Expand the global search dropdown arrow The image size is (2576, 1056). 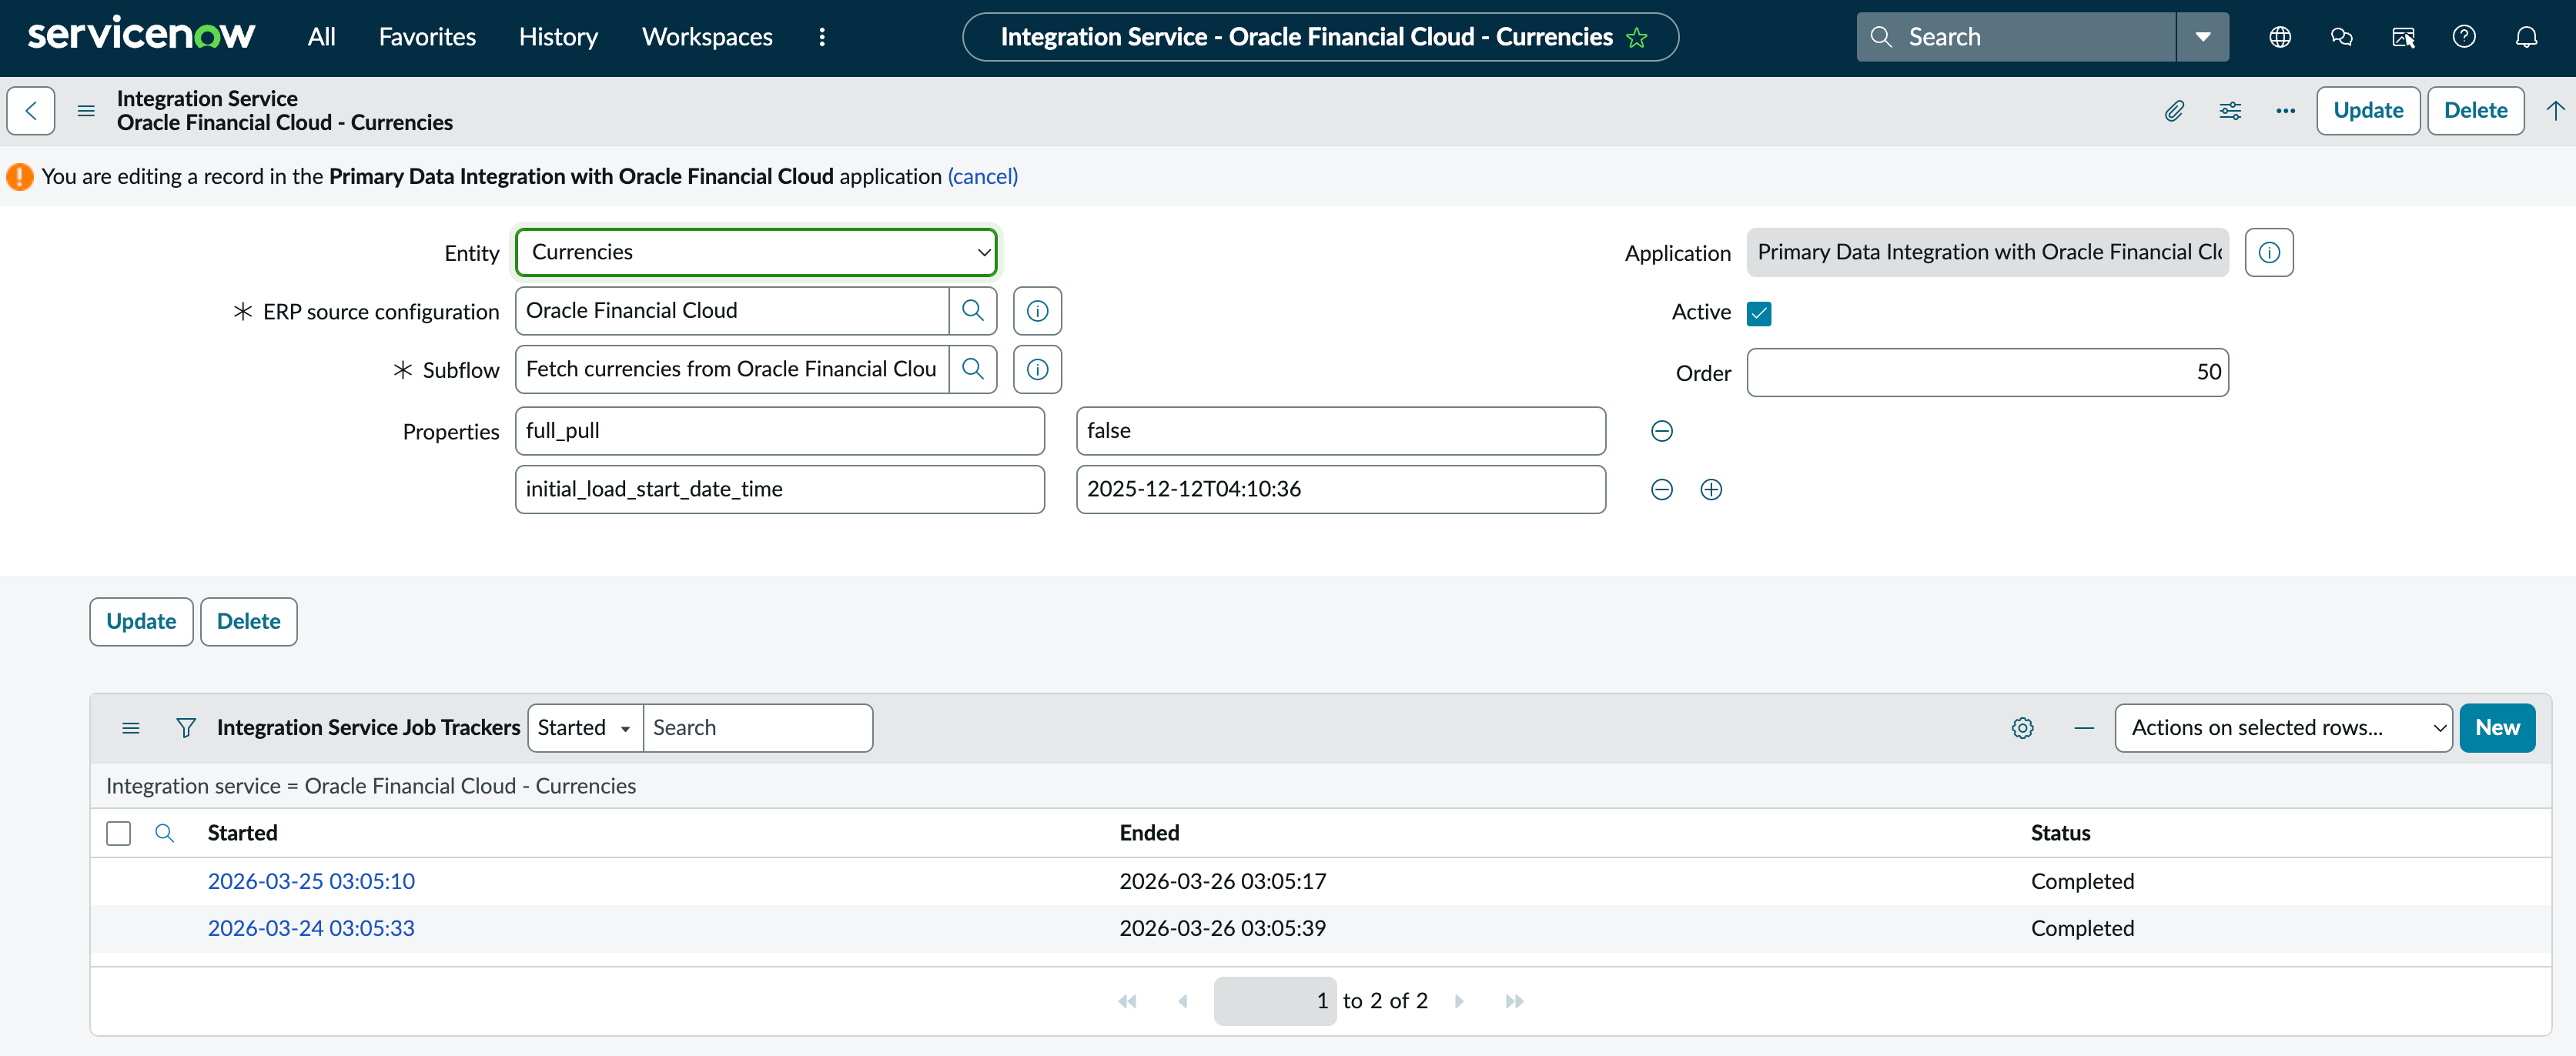pyautogui.click(x=2203, y=37)
